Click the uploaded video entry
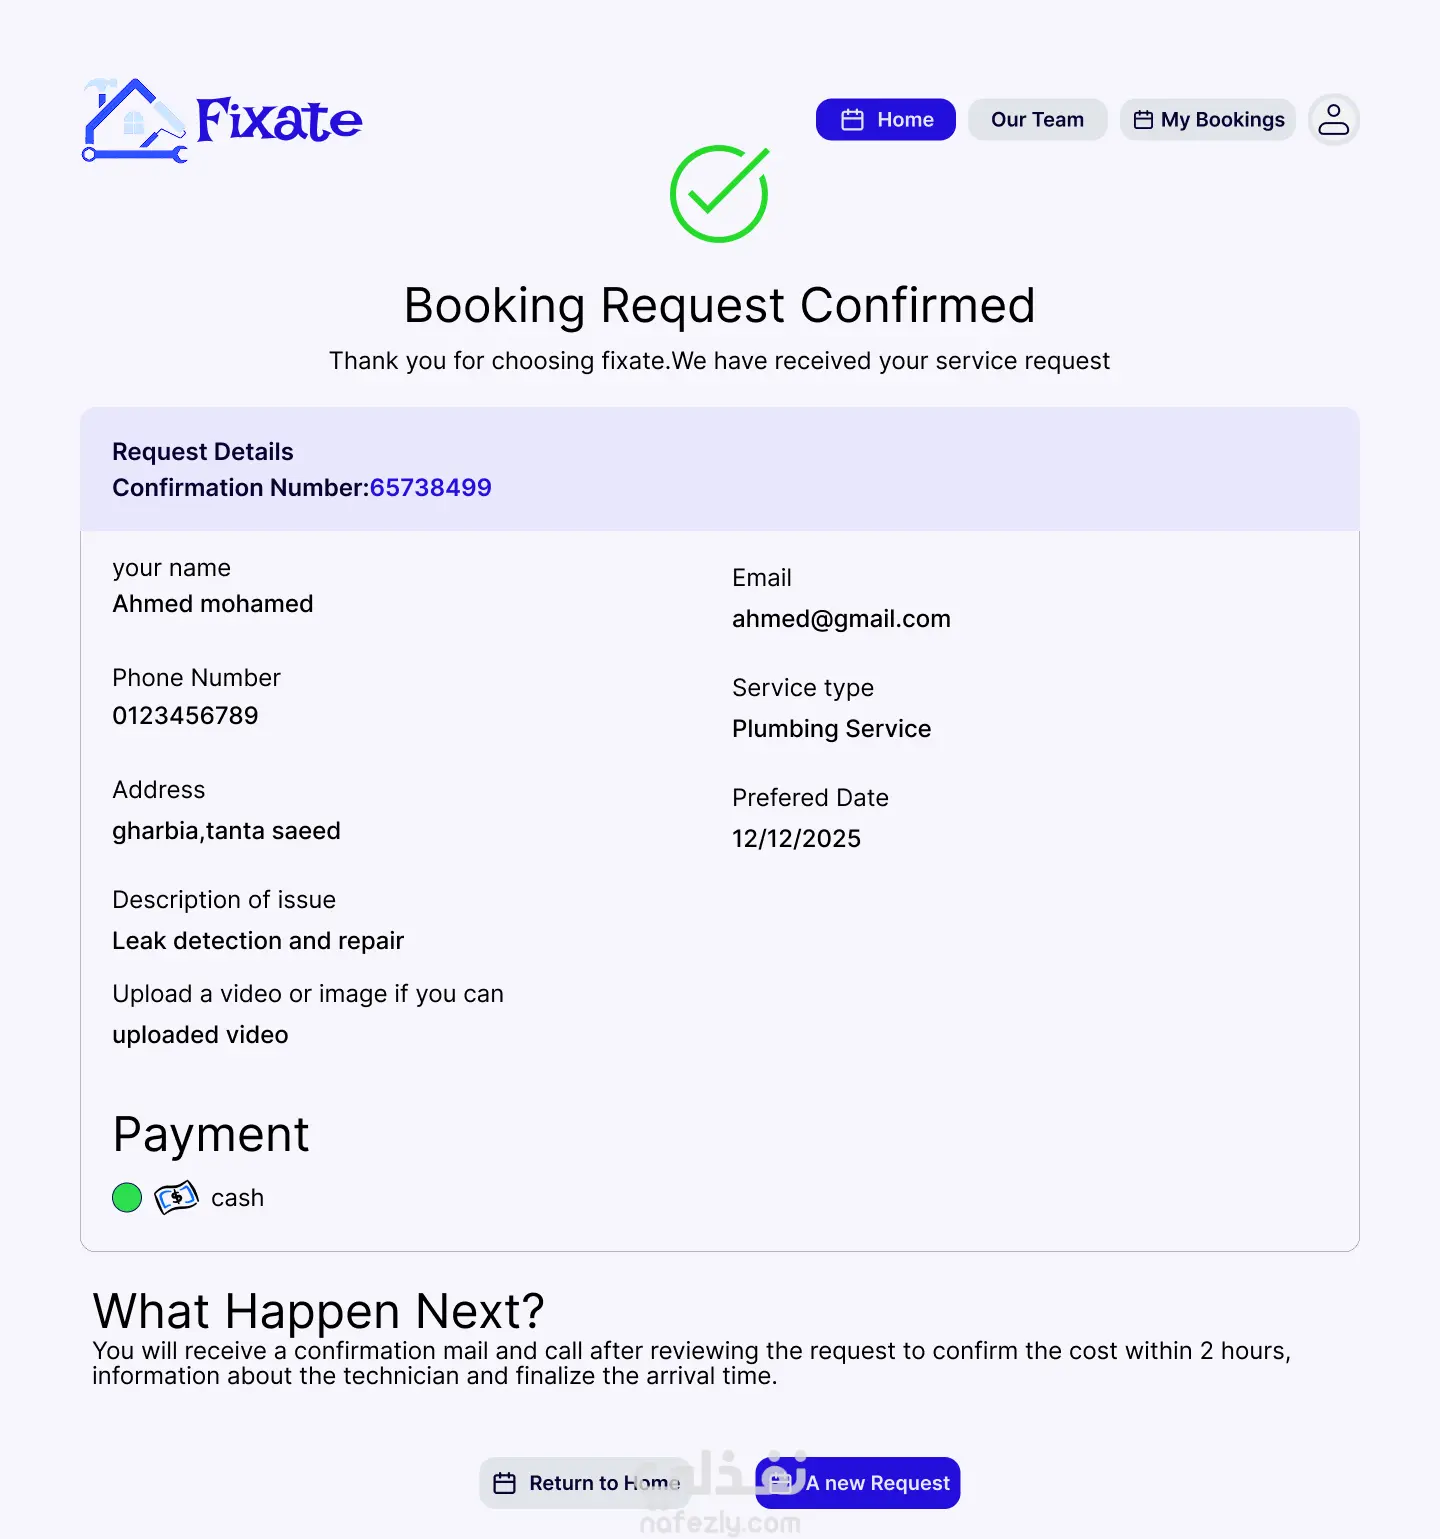Screen dimensions: 1440x1539 [200, 1035]
